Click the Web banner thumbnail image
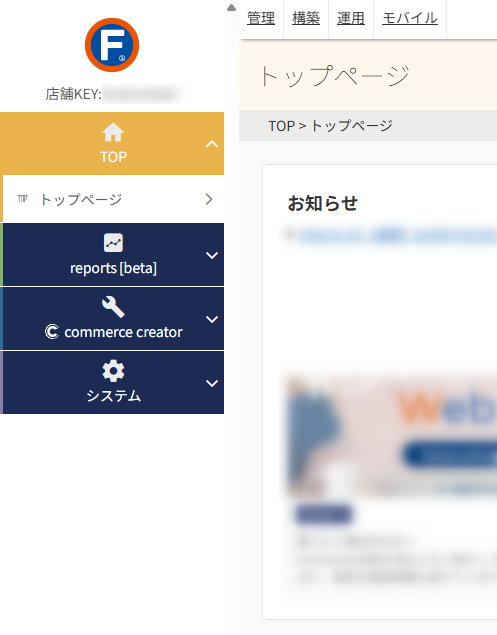 click(391, 437)
